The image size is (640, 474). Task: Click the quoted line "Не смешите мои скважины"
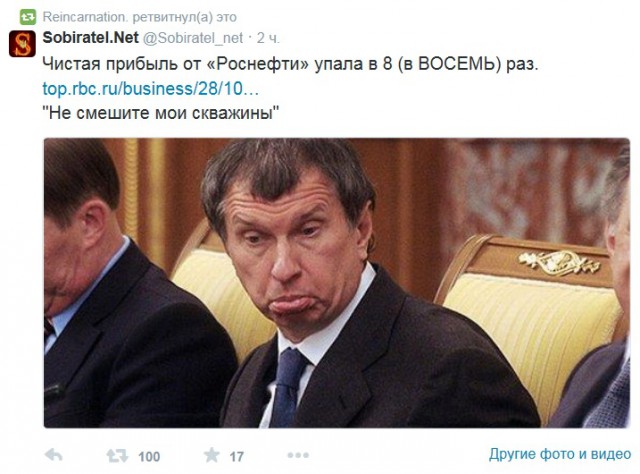tap(161, 113)
